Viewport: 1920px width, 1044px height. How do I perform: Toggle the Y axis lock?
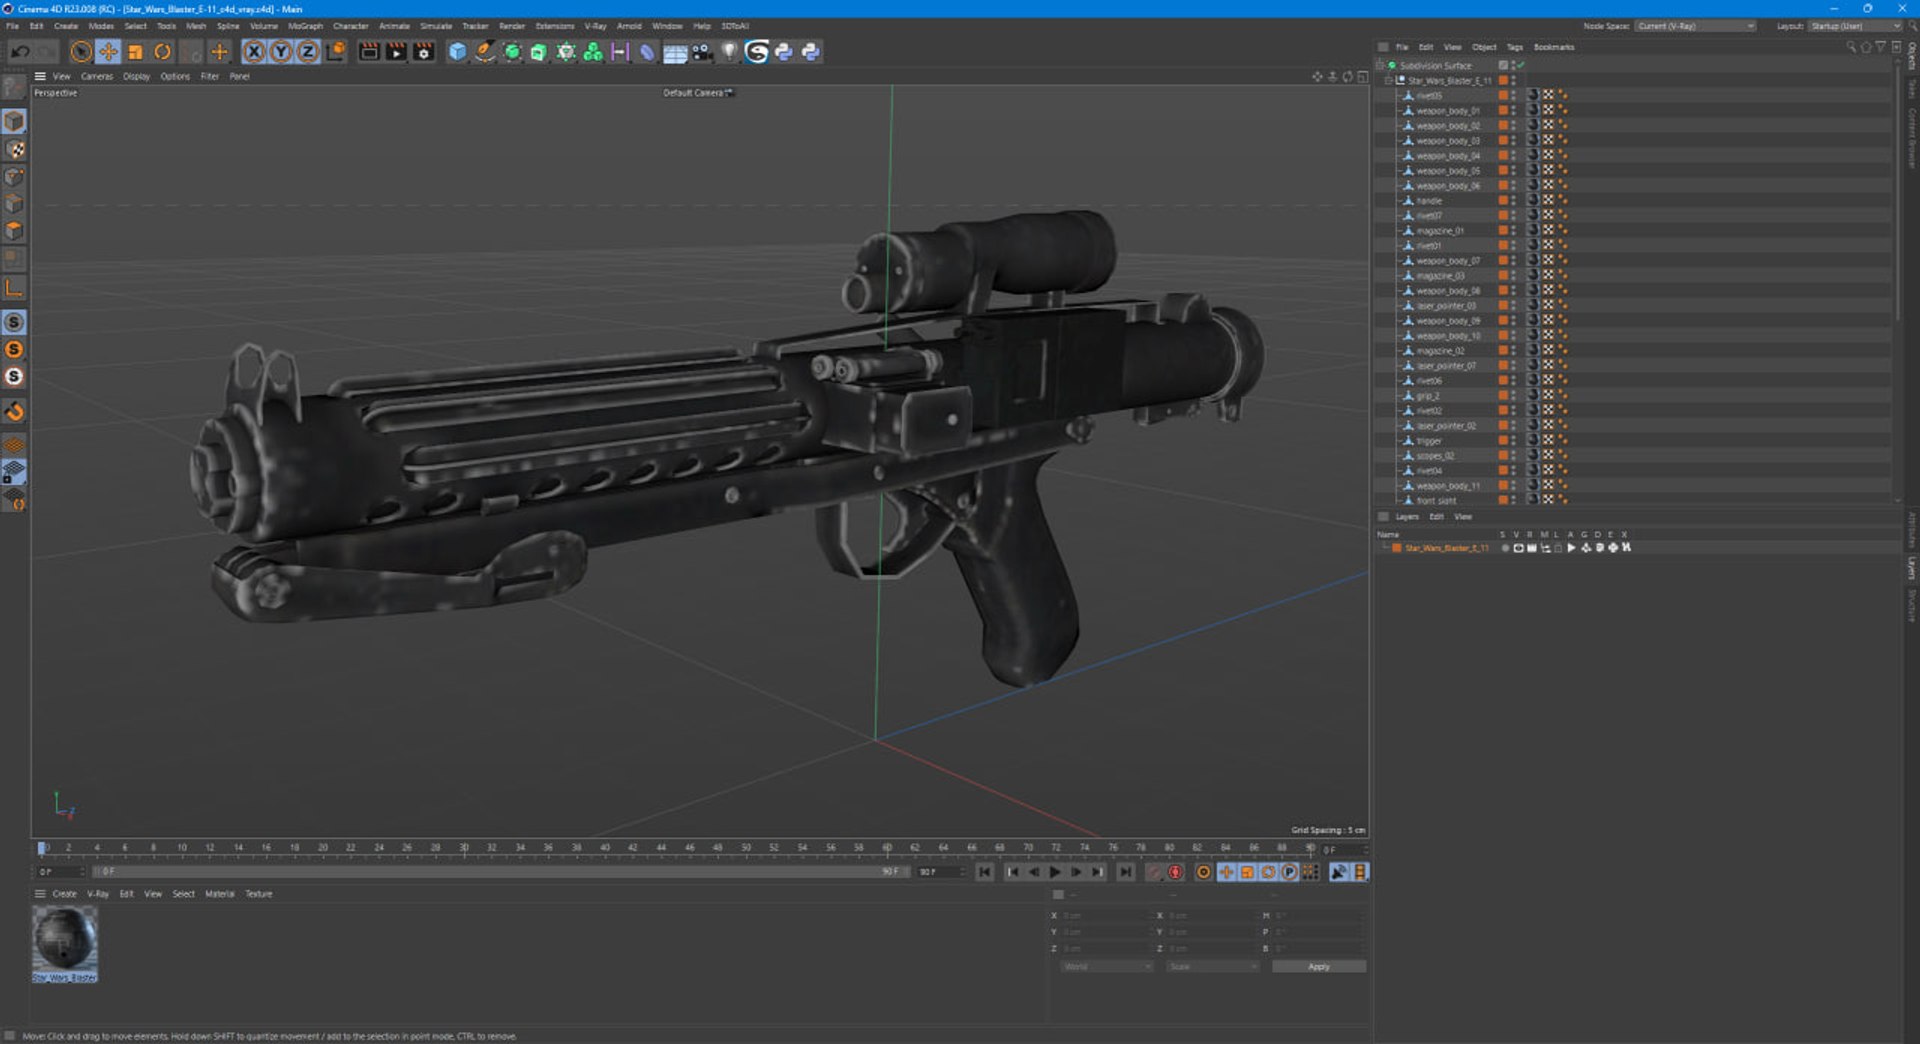(x=281, y=52)
